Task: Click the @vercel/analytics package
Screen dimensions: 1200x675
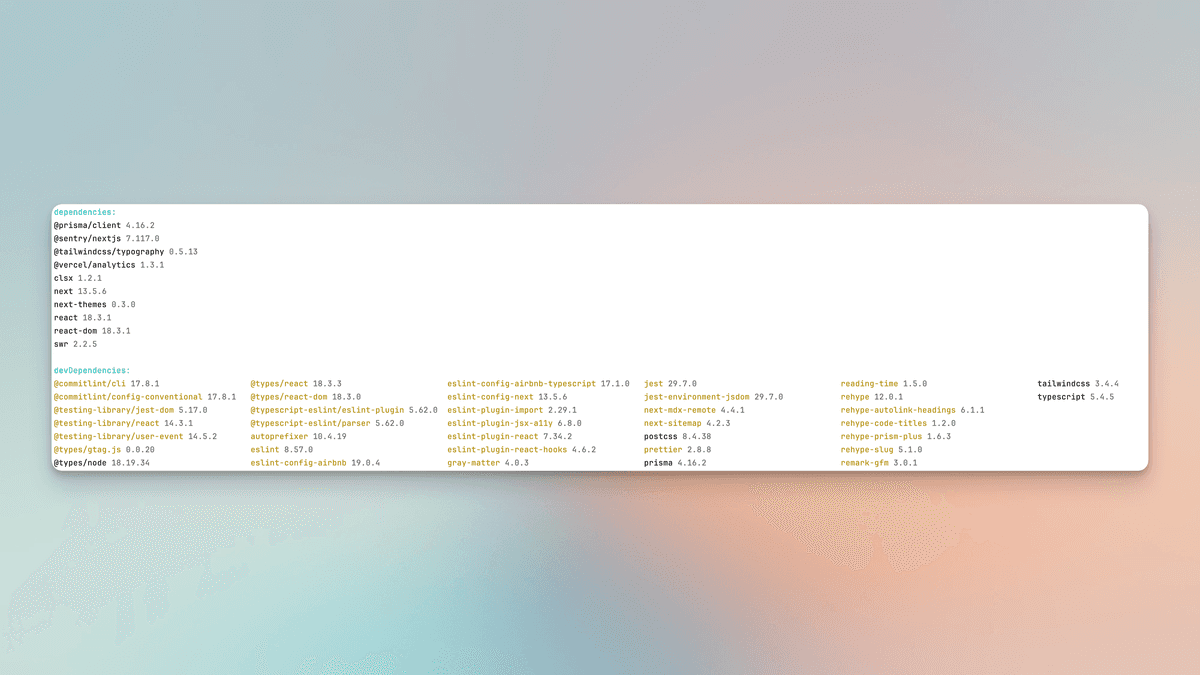Action: coord(95,265)
